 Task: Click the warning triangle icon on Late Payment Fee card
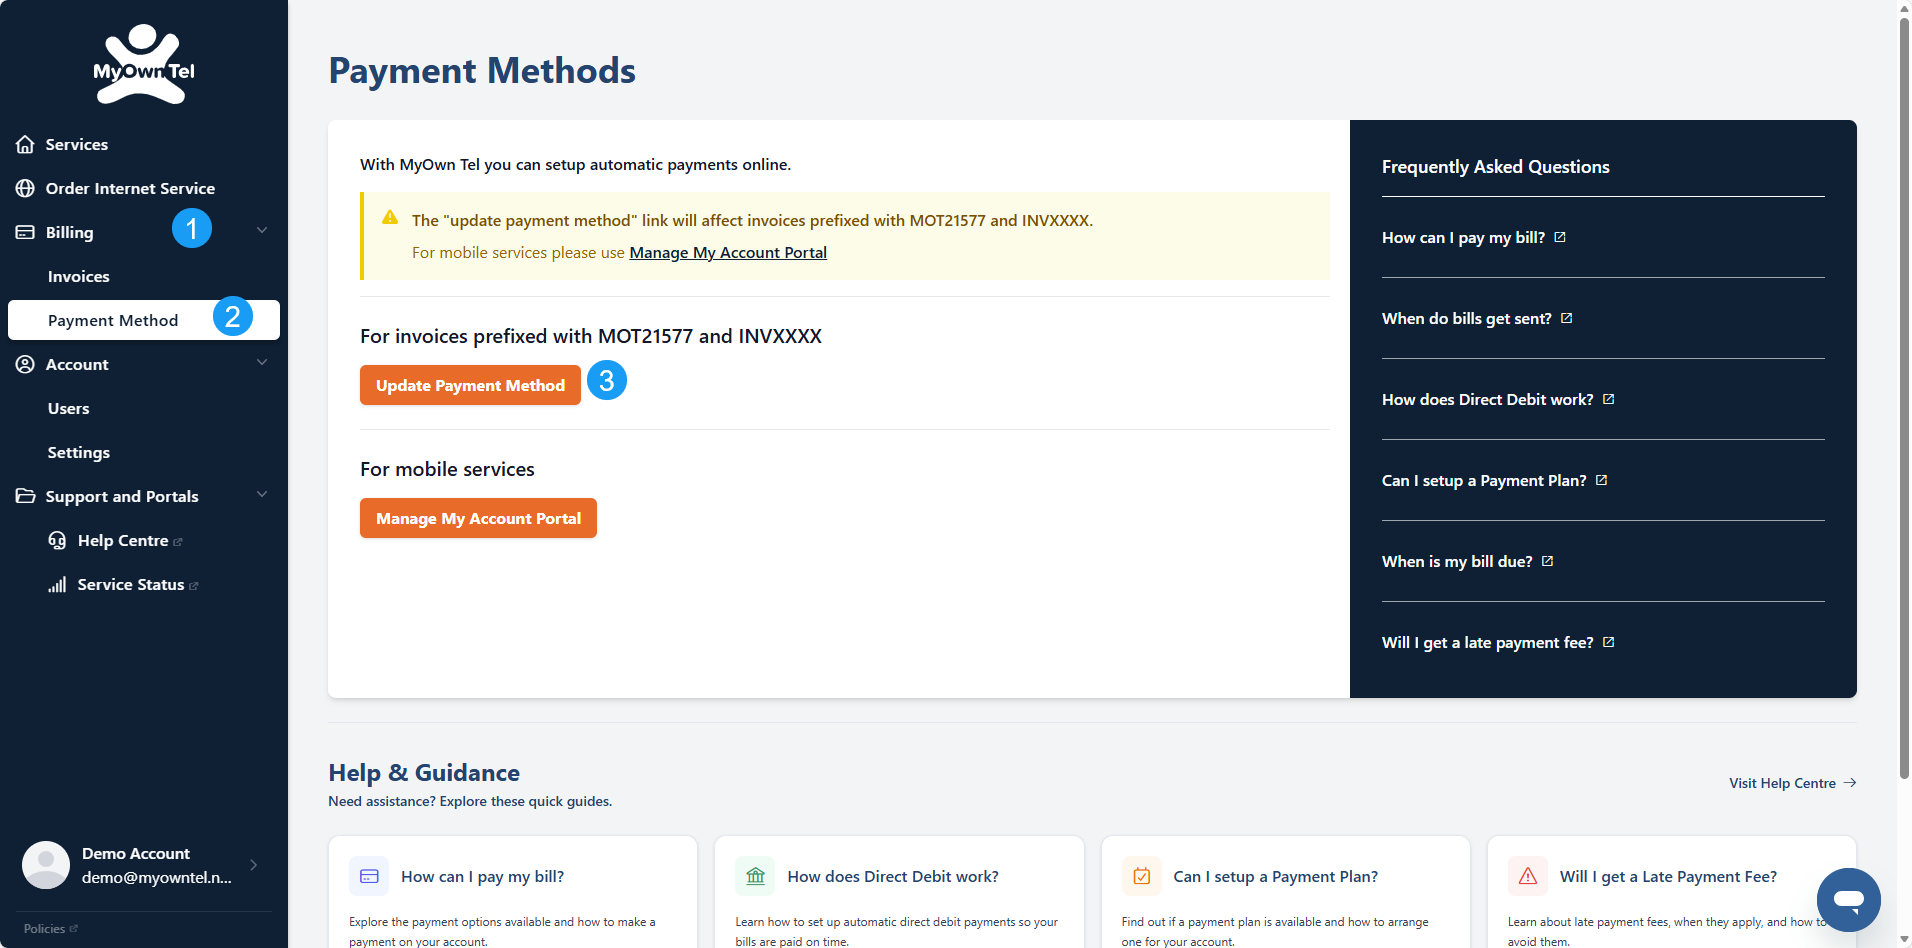pos(1528,876)
